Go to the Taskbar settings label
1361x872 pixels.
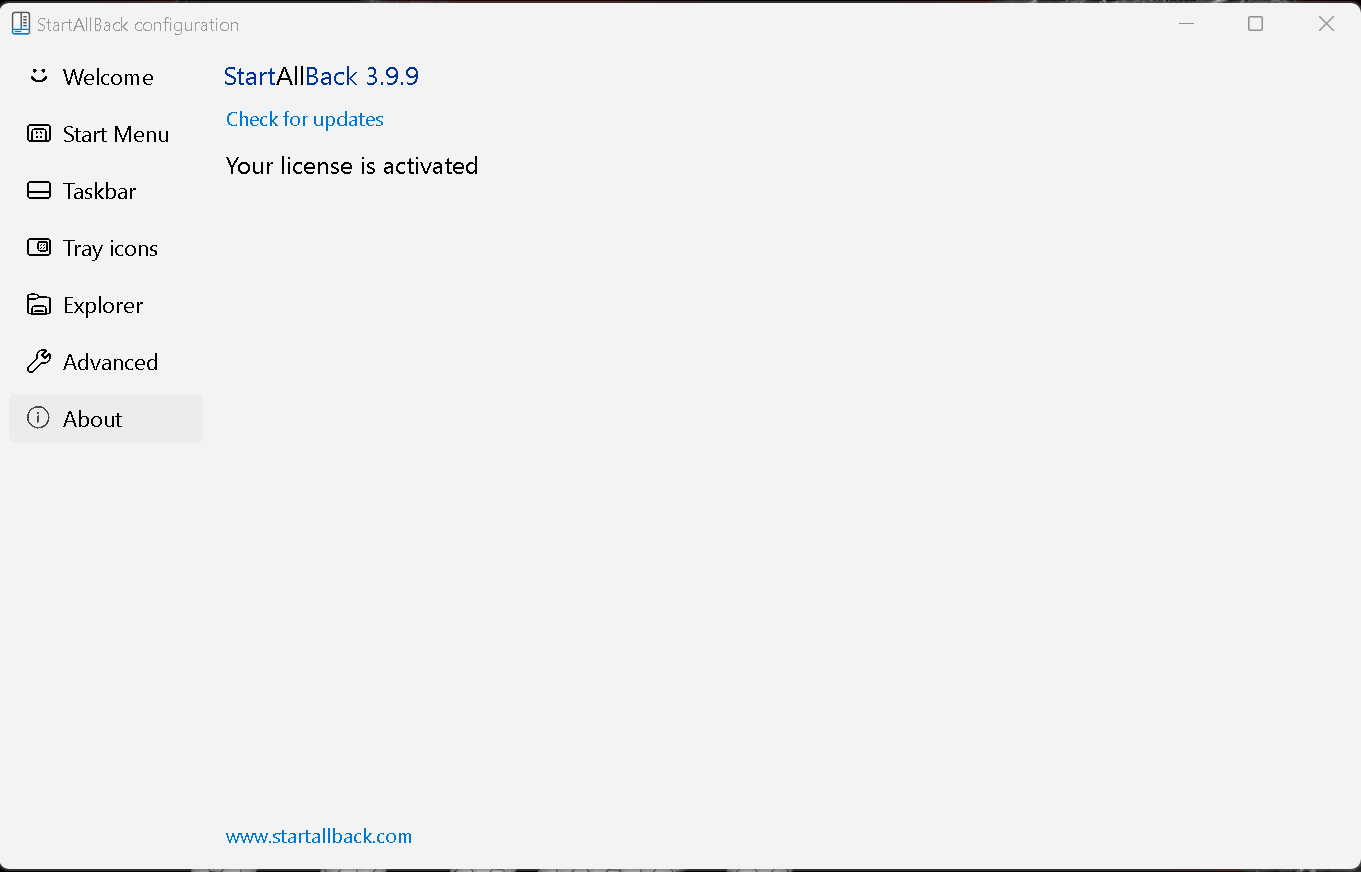(99, 191)
